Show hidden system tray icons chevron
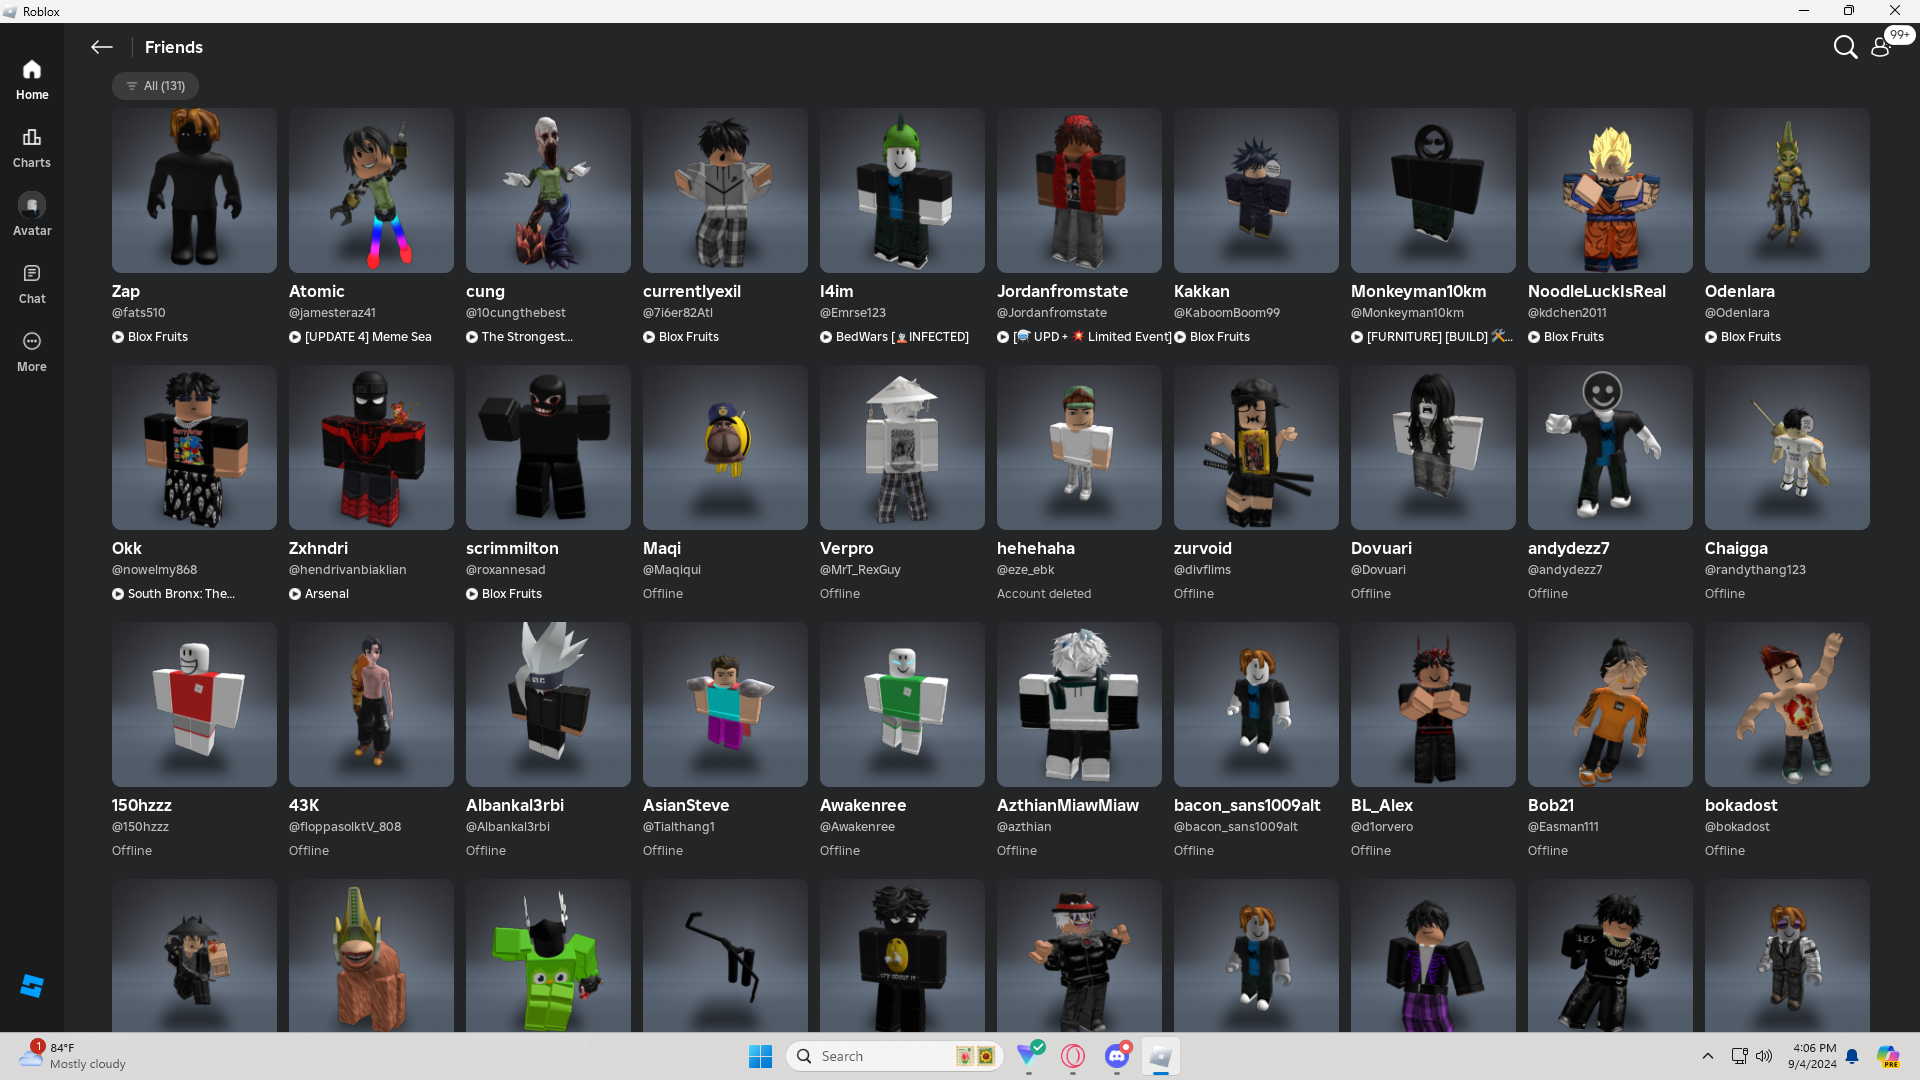This screenshot has width=1920, height=1080. 1708,1056
